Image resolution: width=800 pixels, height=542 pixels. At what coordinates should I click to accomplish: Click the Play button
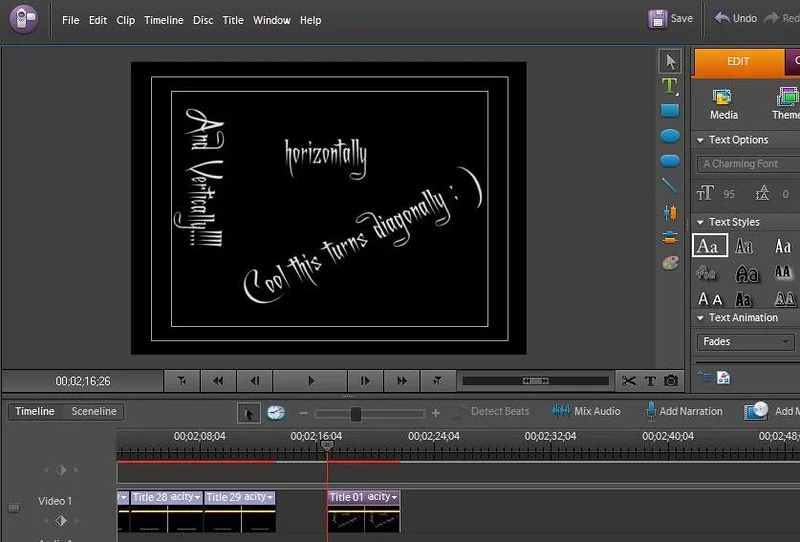tap(310, 381)
